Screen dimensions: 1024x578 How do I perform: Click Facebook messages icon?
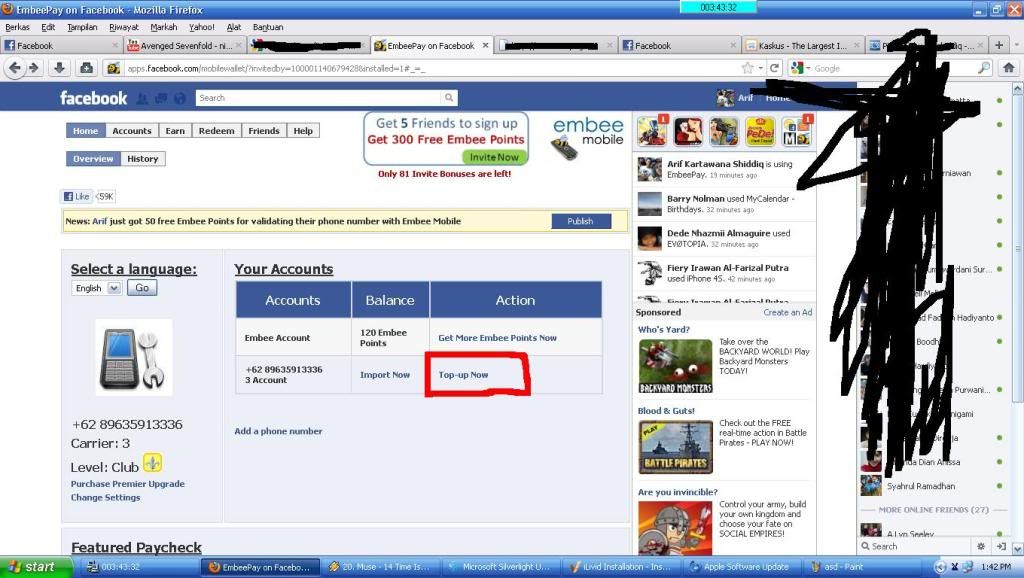(x=161, y=99)
